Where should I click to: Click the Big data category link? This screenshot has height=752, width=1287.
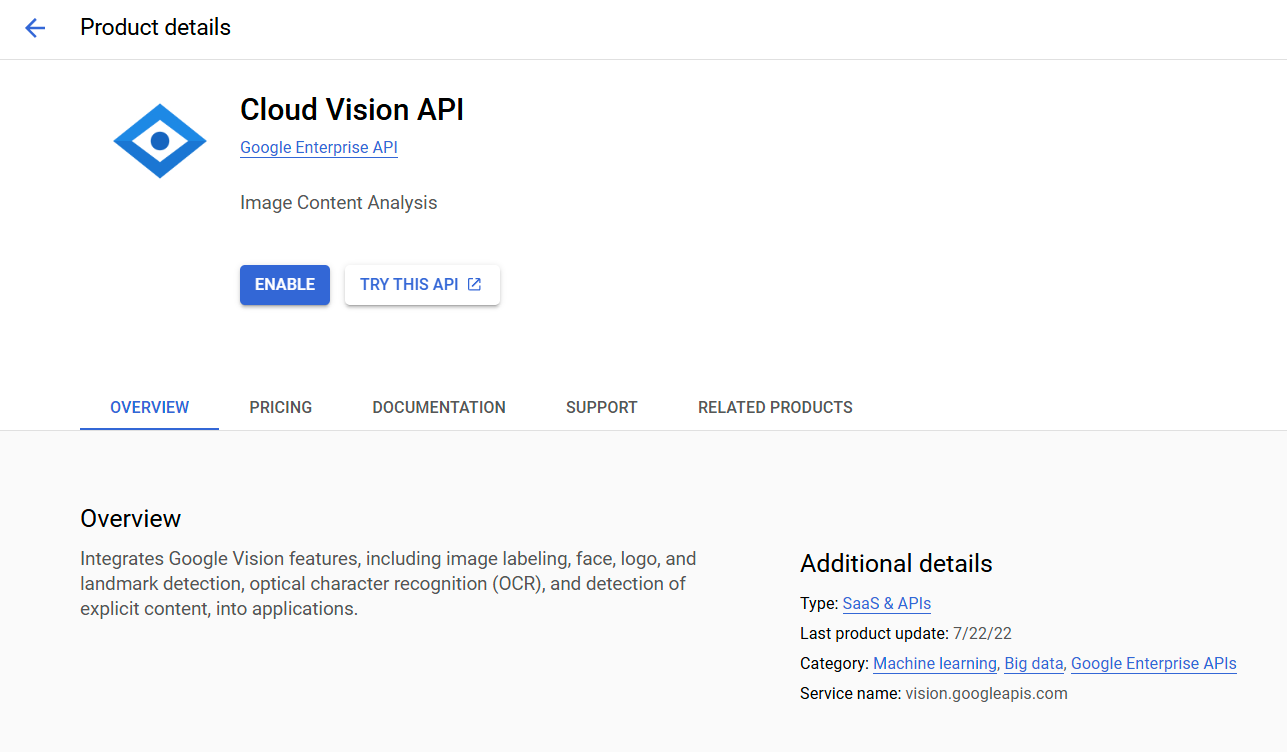click(1033, 663)
